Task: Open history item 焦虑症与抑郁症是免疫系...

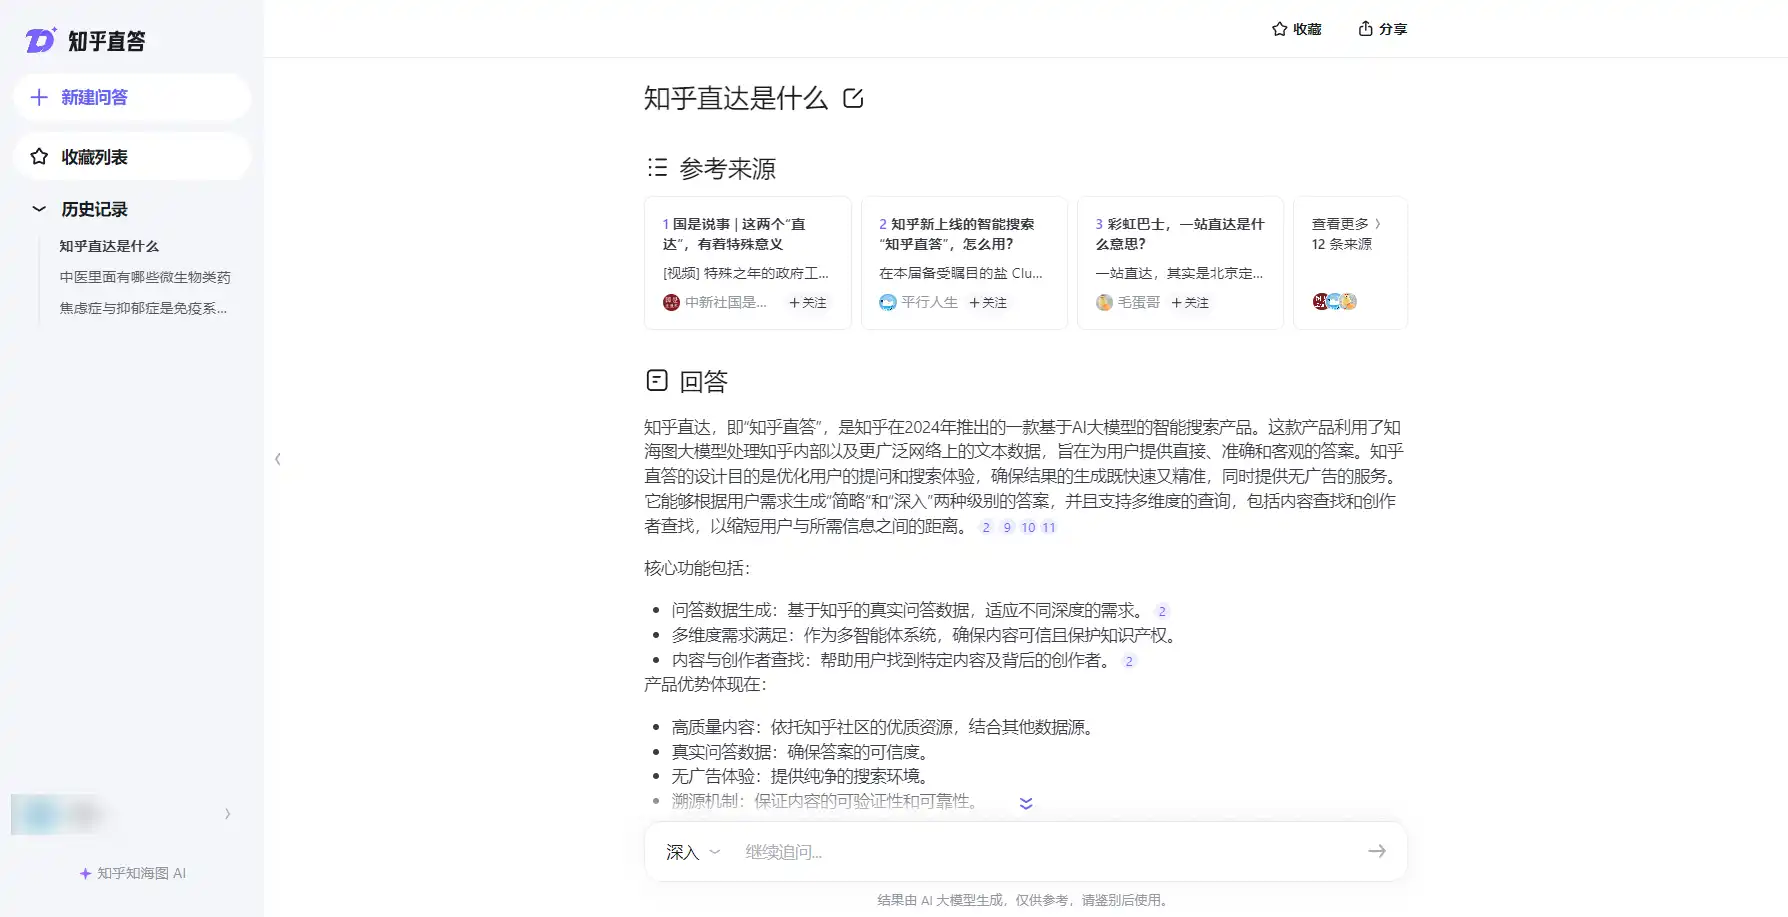Action: [x=143, y=308]
